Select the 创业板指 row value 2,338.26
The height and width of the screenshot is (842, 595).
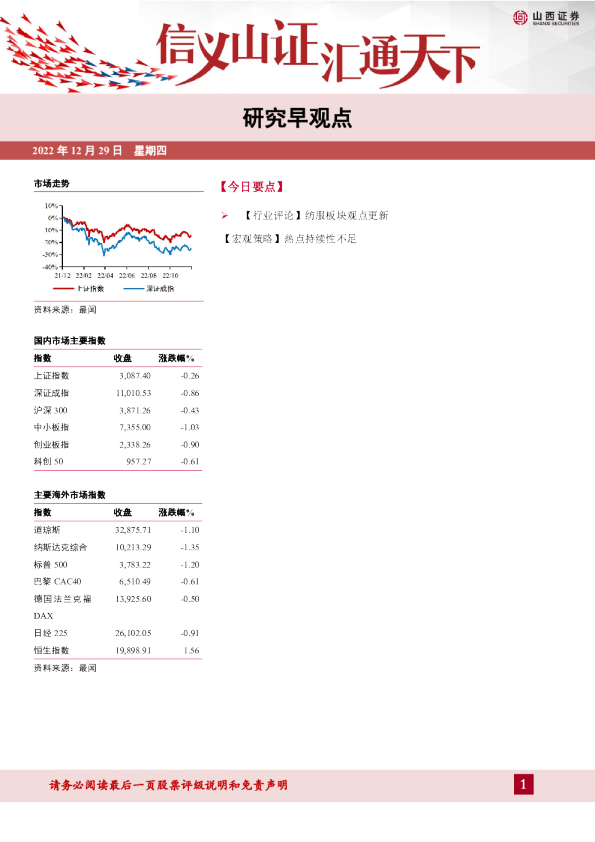135,445
